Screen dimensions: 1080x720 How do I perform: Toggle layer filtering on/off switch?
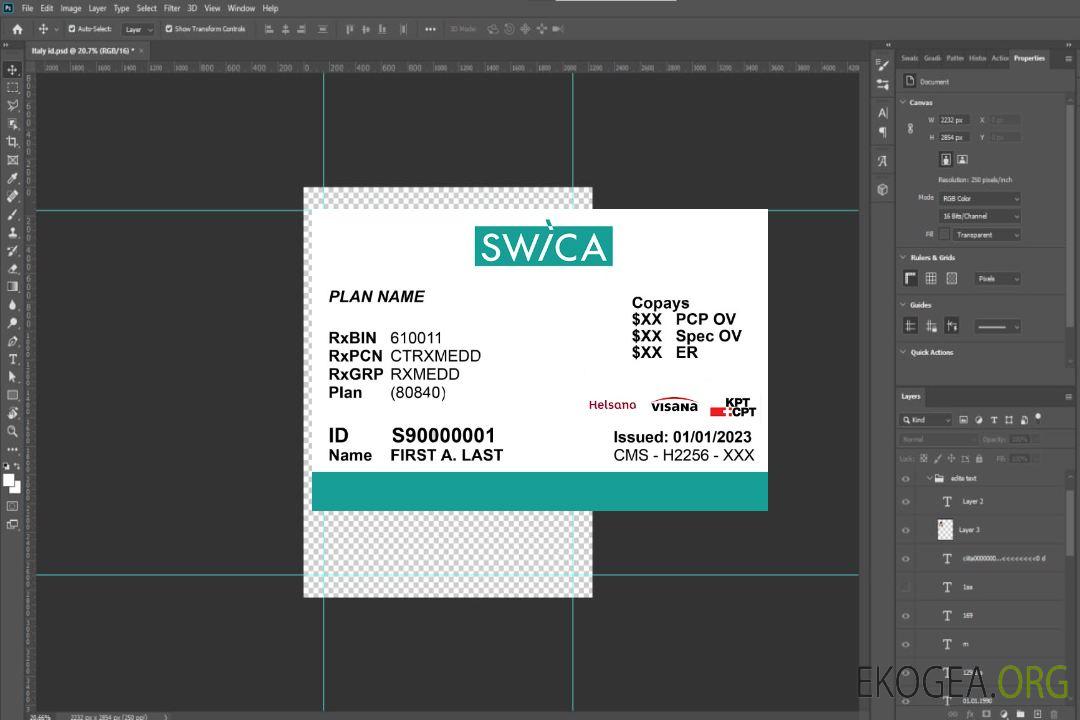coord(1038,418)
